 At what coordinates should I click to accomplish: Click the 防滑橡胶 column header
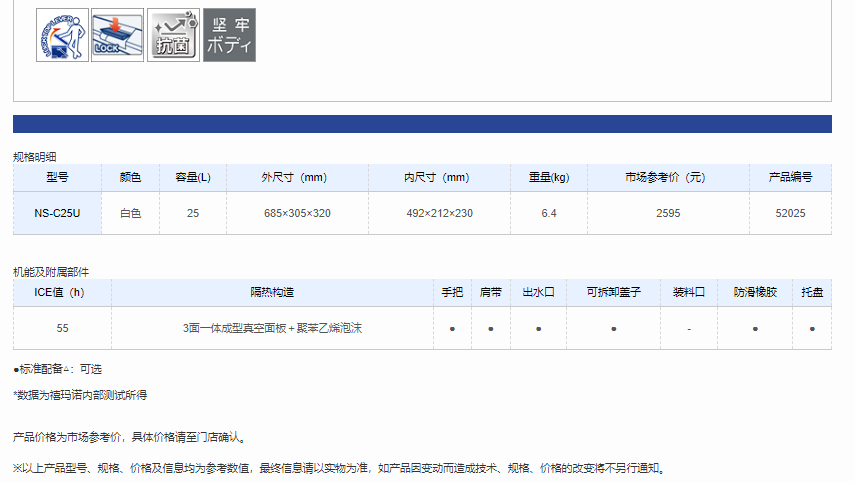755,293
